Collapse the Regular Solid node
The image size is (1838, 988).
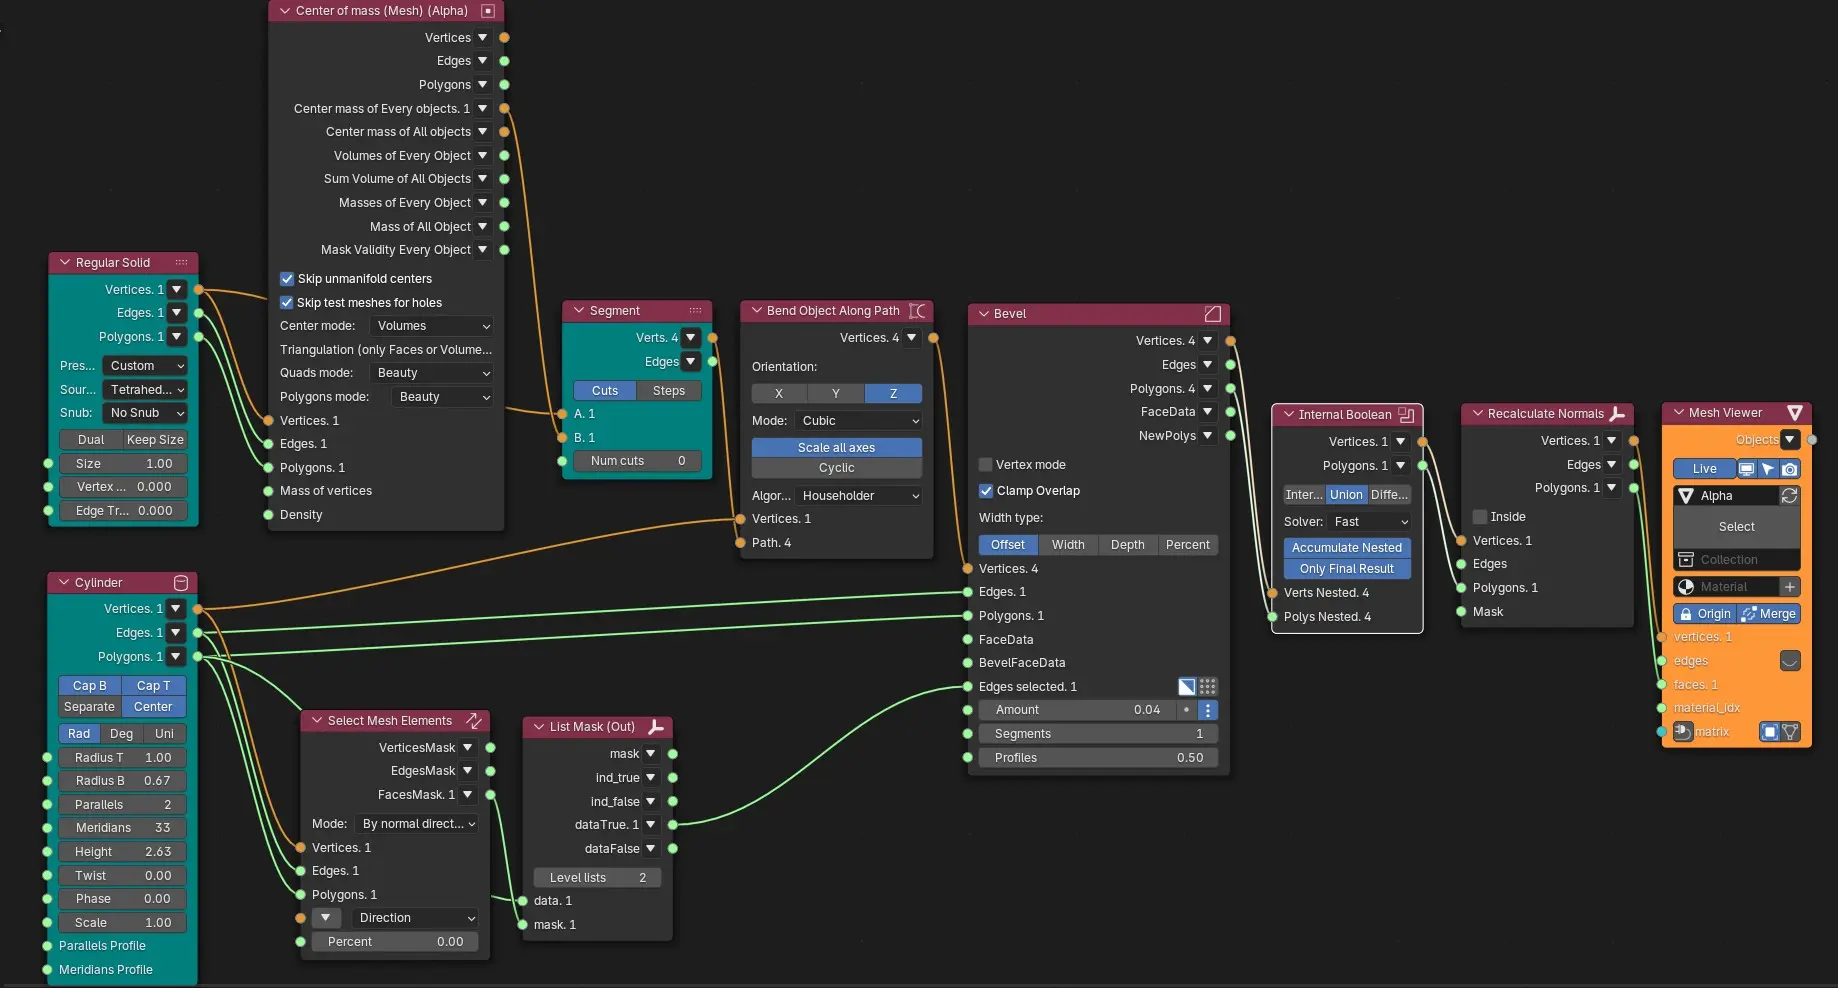pos(65,263)
